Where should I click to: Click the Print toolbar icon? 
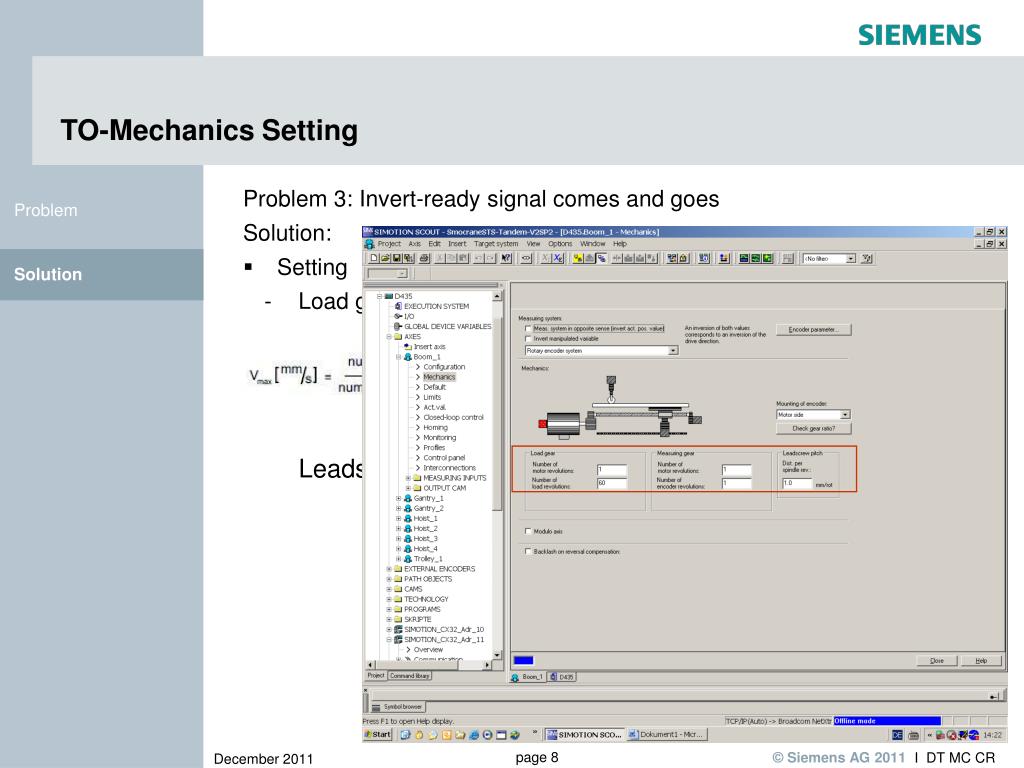[424, 259]
